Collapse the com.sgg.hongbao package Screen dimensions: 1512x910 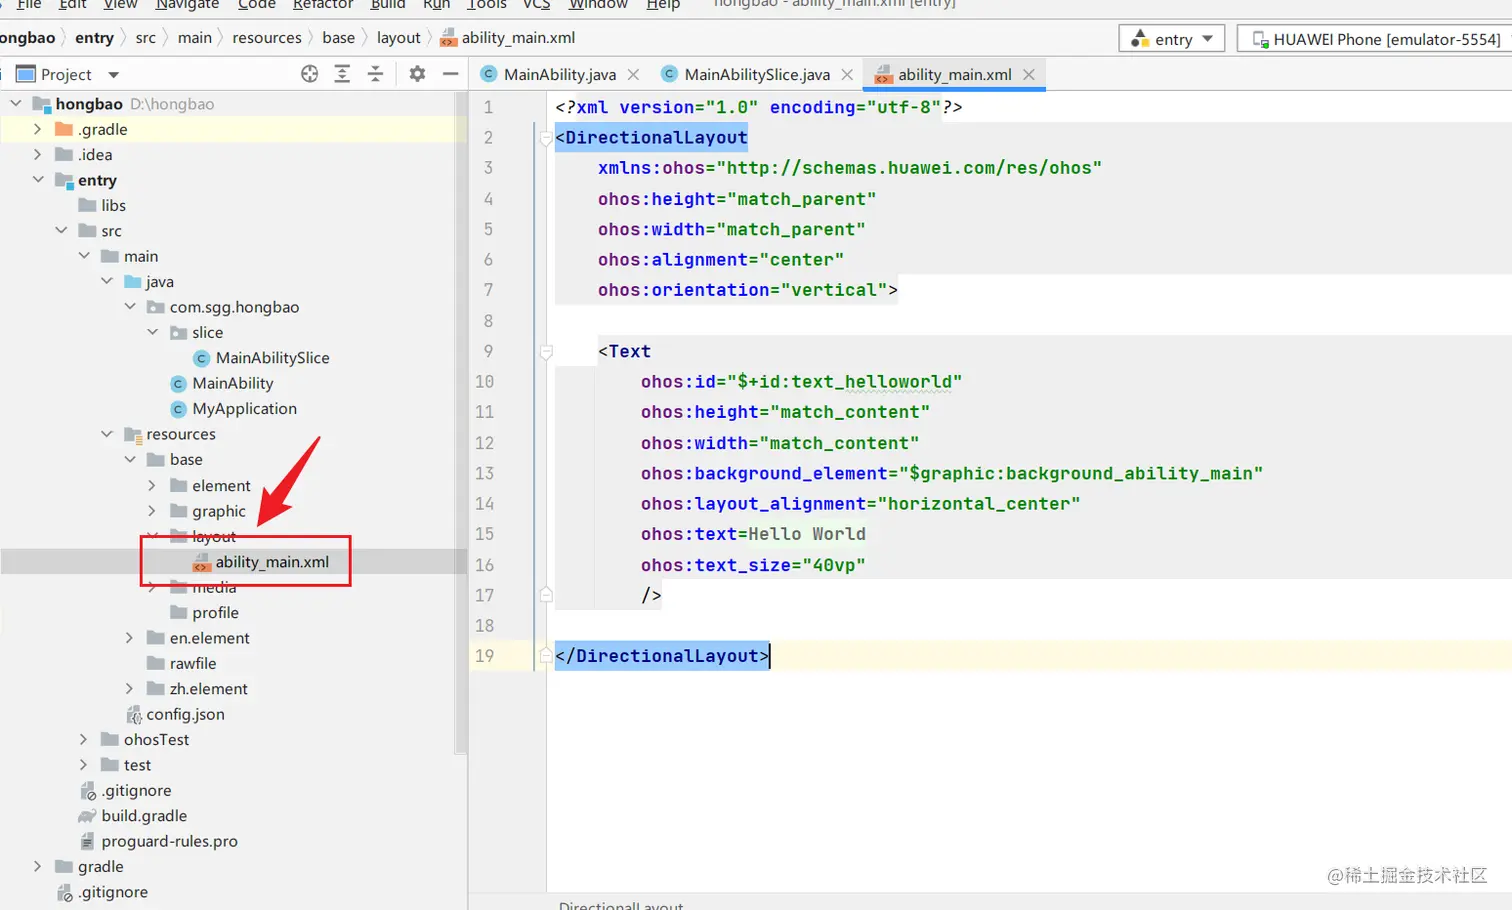click(130, 307)
